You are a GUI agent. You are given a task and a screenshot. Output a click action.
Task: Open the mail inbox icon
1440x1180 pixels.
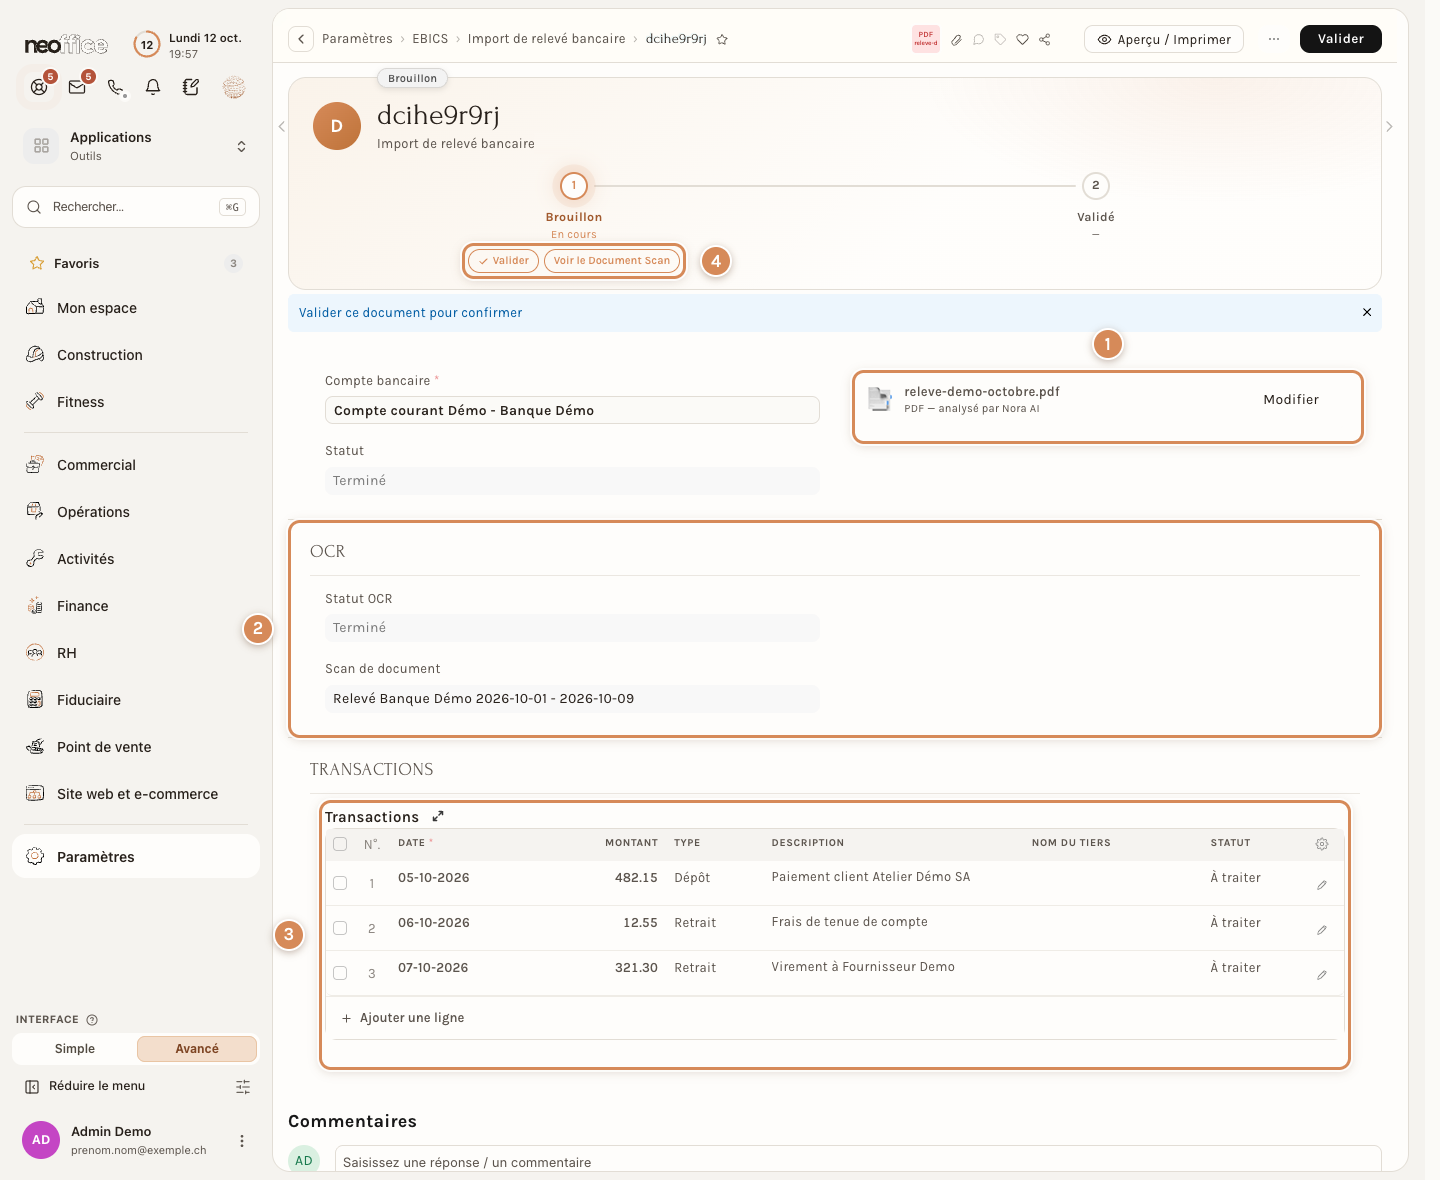point(77,87)
